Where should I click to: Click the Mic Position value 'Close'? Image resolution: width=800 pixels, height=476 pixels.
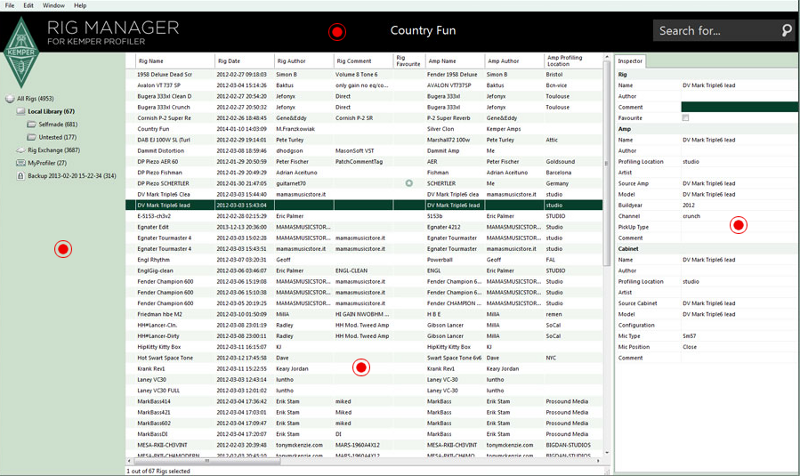coord(690,347)
